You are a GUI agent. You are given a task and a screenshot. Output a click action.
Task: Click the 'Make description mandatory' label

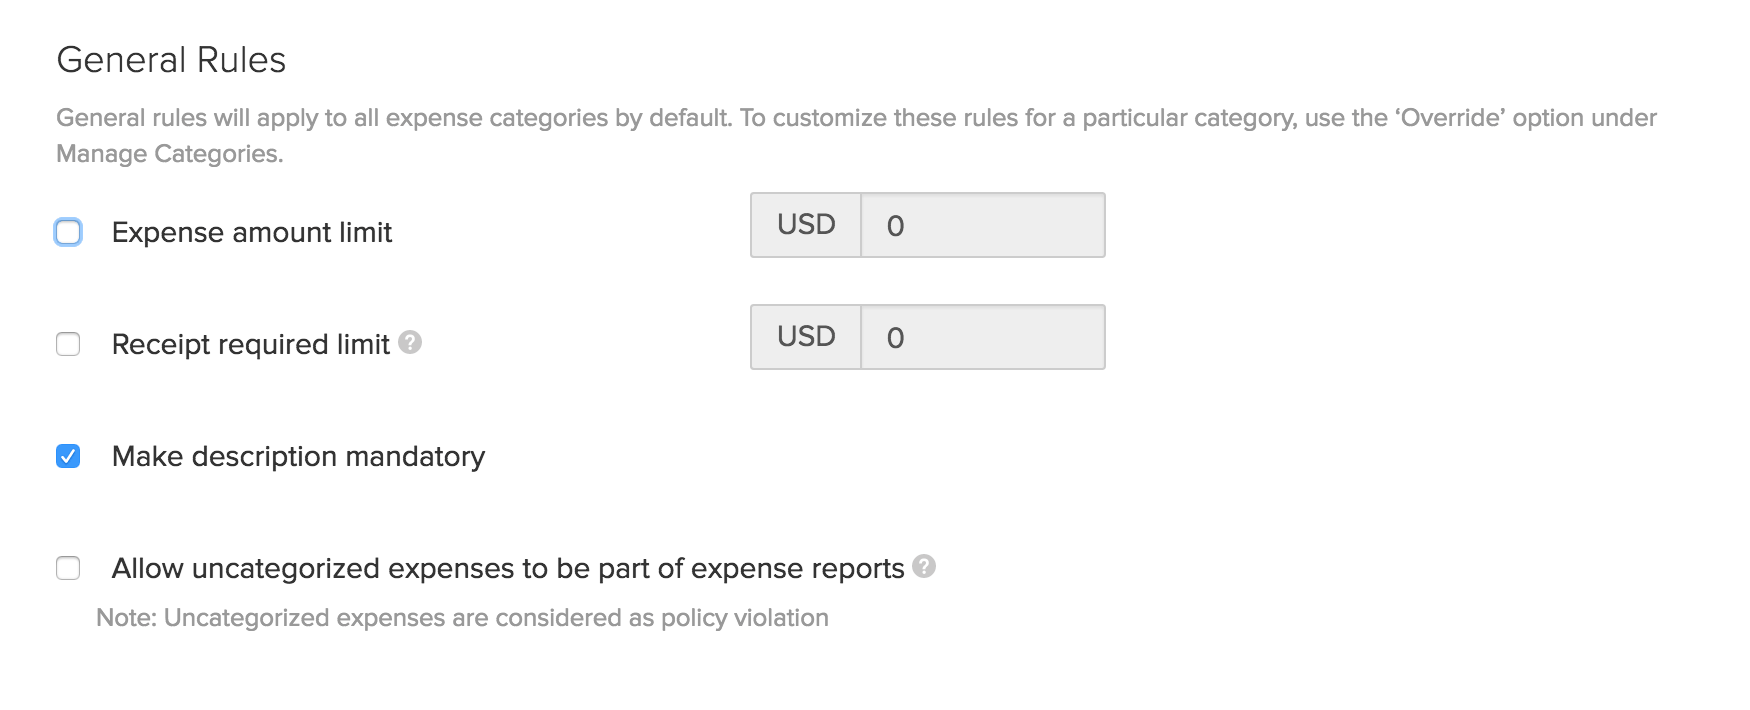tap(298, 456)
